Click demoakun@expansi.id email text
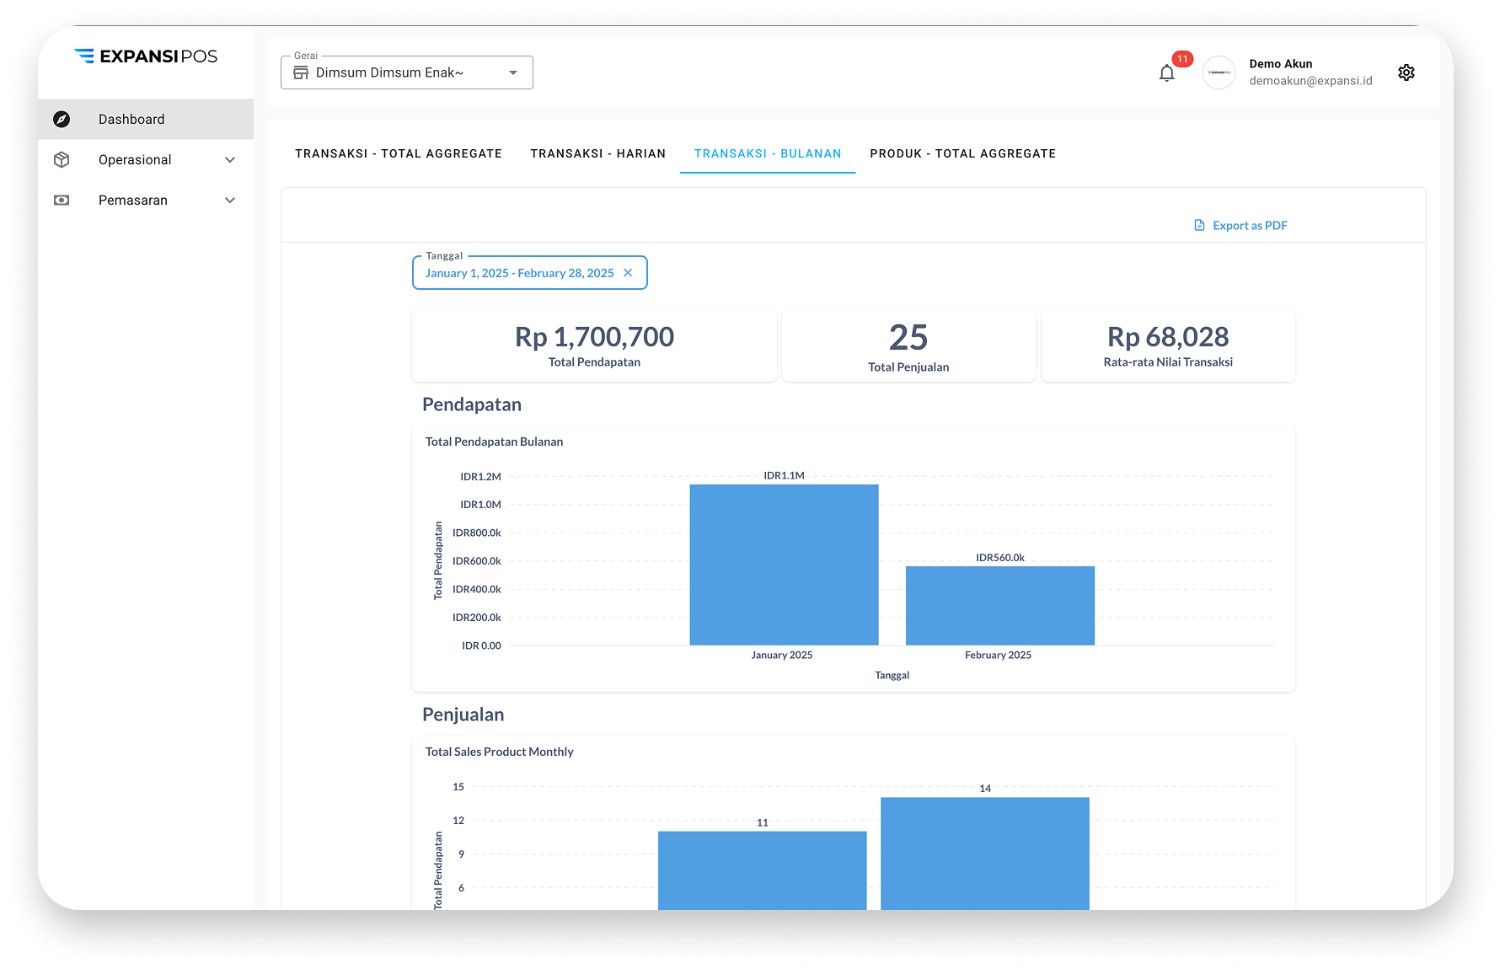The height and width of the screenshot is (969, 1500). [x=1310, y=80]
